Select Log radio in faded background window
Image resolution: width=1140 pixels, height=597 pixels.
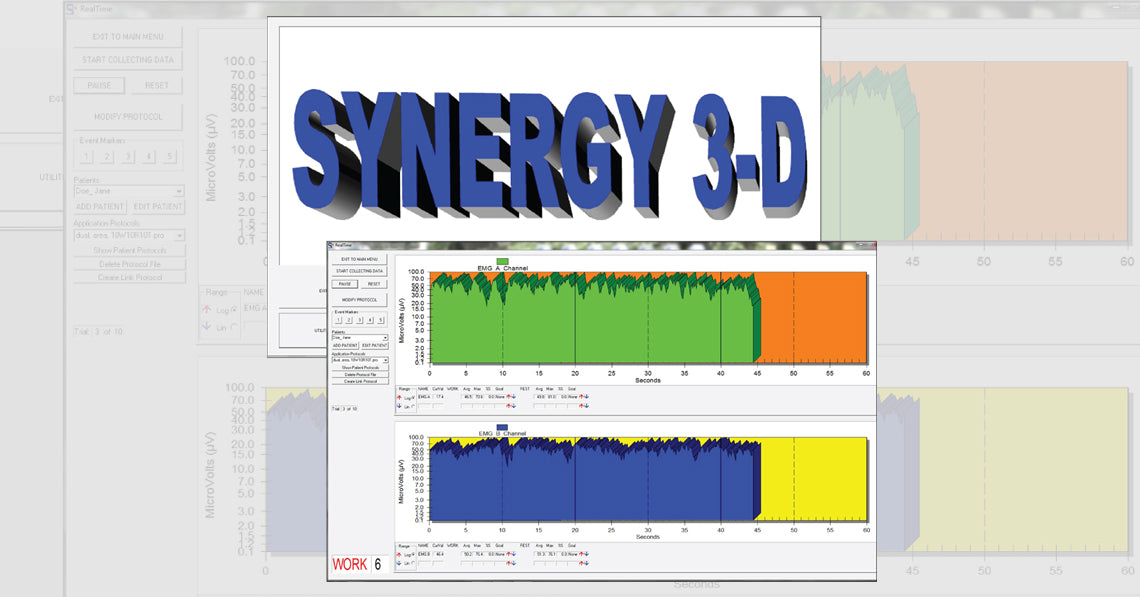coord(234,309)
